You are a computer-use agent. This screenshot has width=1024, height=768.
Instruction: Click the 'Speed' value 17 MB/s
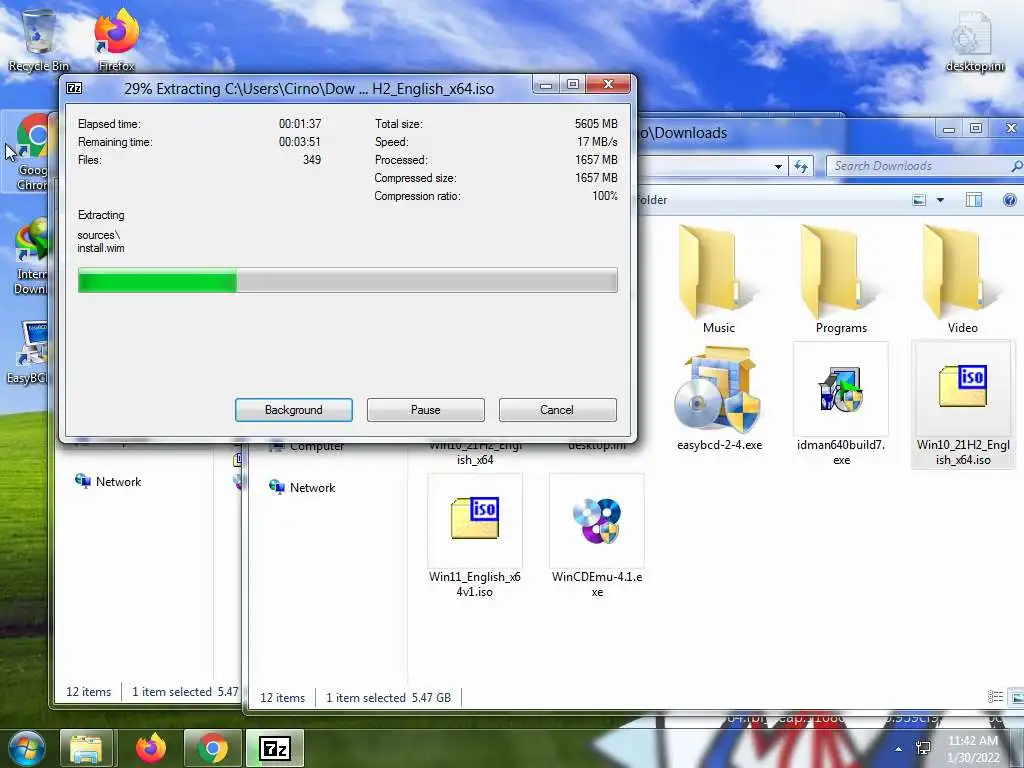click(597, 142)
